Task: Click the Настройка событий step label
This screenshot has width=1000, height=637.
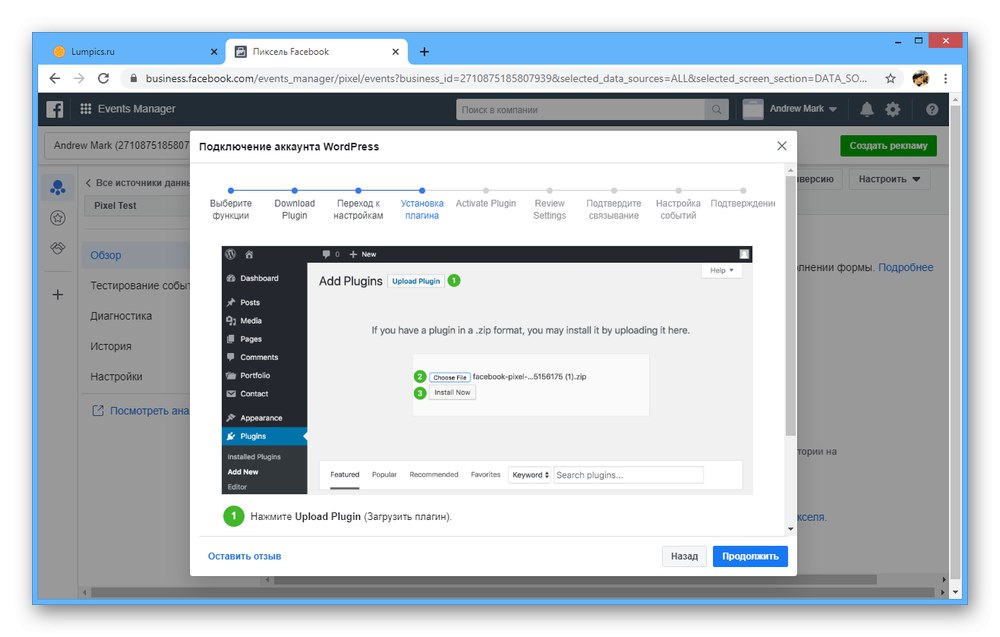Action: coord(678,209)
